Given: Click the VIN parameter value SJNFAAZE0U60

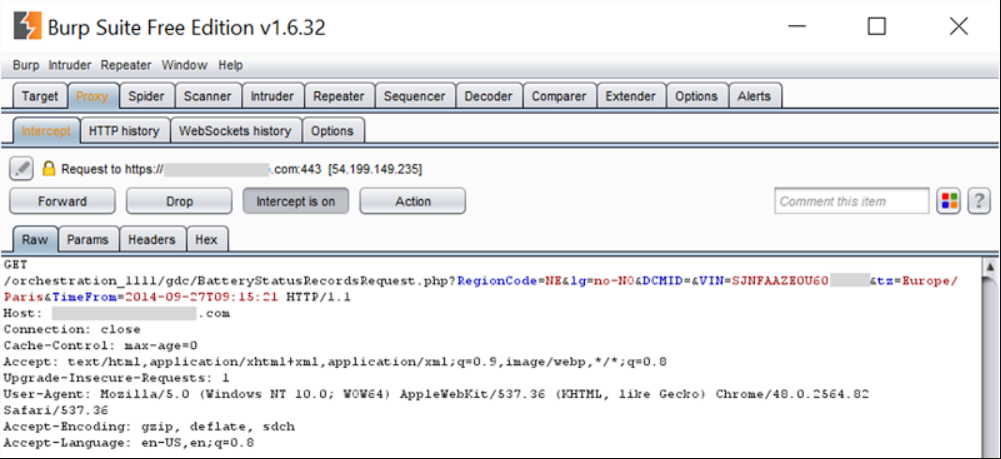Looking at the screenshot, I should point(781,281).
